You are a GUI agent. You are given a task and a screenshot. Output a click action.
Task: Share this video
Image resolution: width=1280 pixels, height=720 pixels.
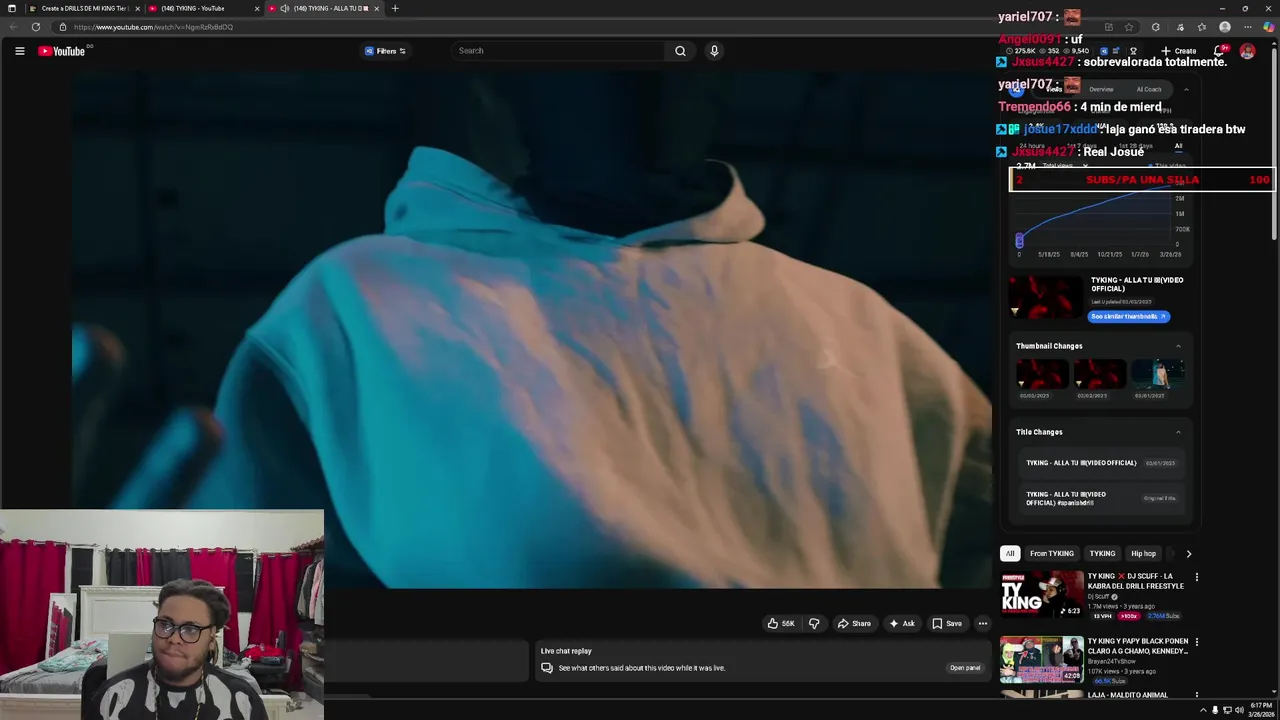(x=854, y=624)
